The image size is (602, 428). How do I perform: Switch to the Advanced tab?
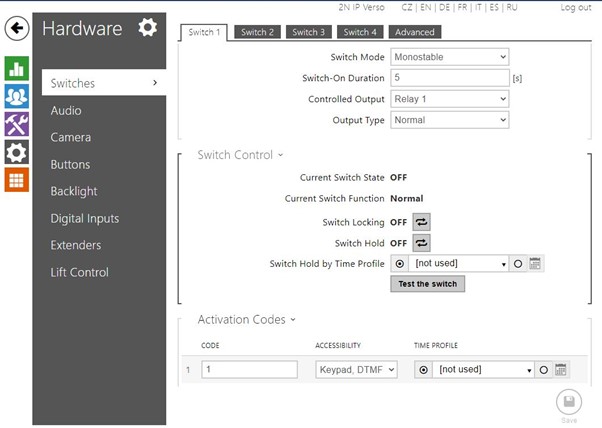(414, 33)
